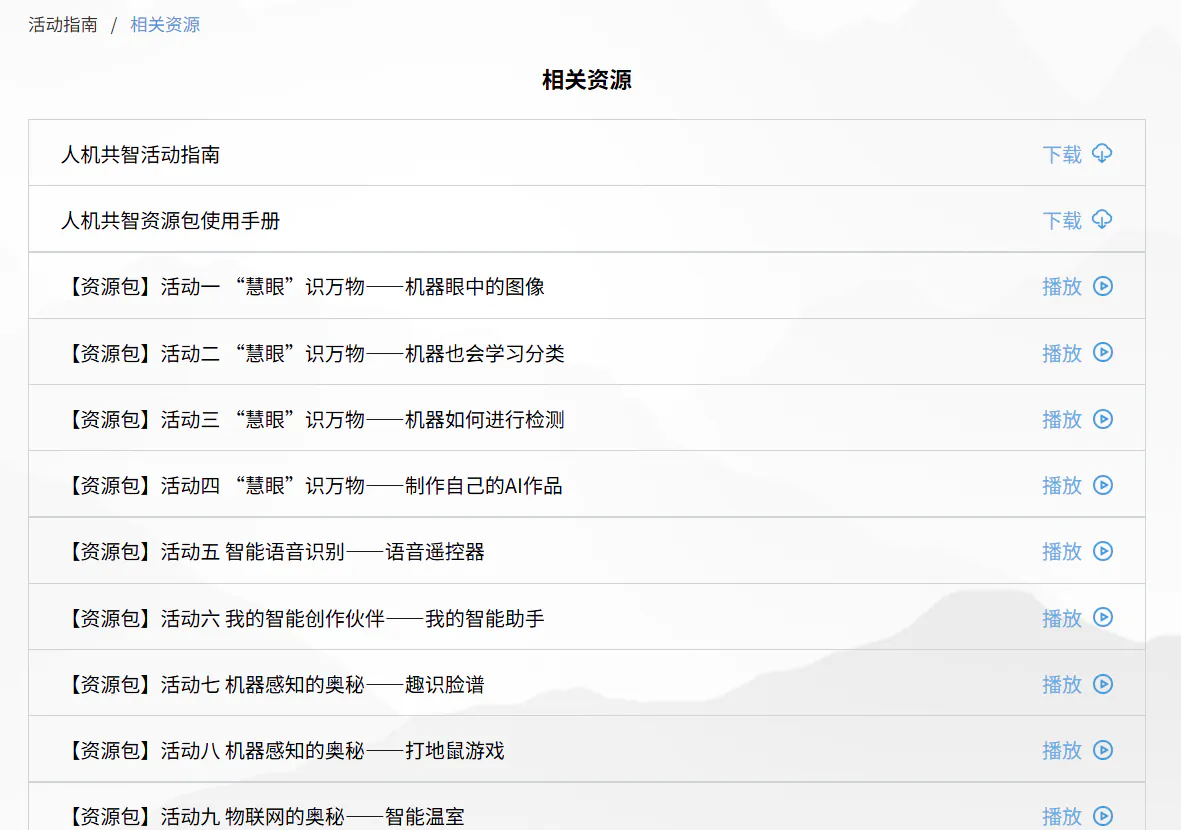
Task: Click text 活动八 机器感知的奥秘——打地鼠游戏
Action: 332,751
